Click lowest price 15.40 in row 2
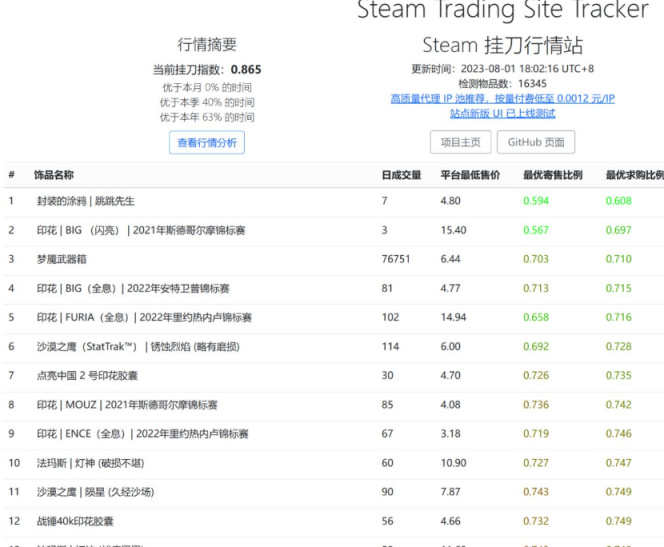Image resolution: width=664 pixels, height=547 pixels. tap(454, 230)
